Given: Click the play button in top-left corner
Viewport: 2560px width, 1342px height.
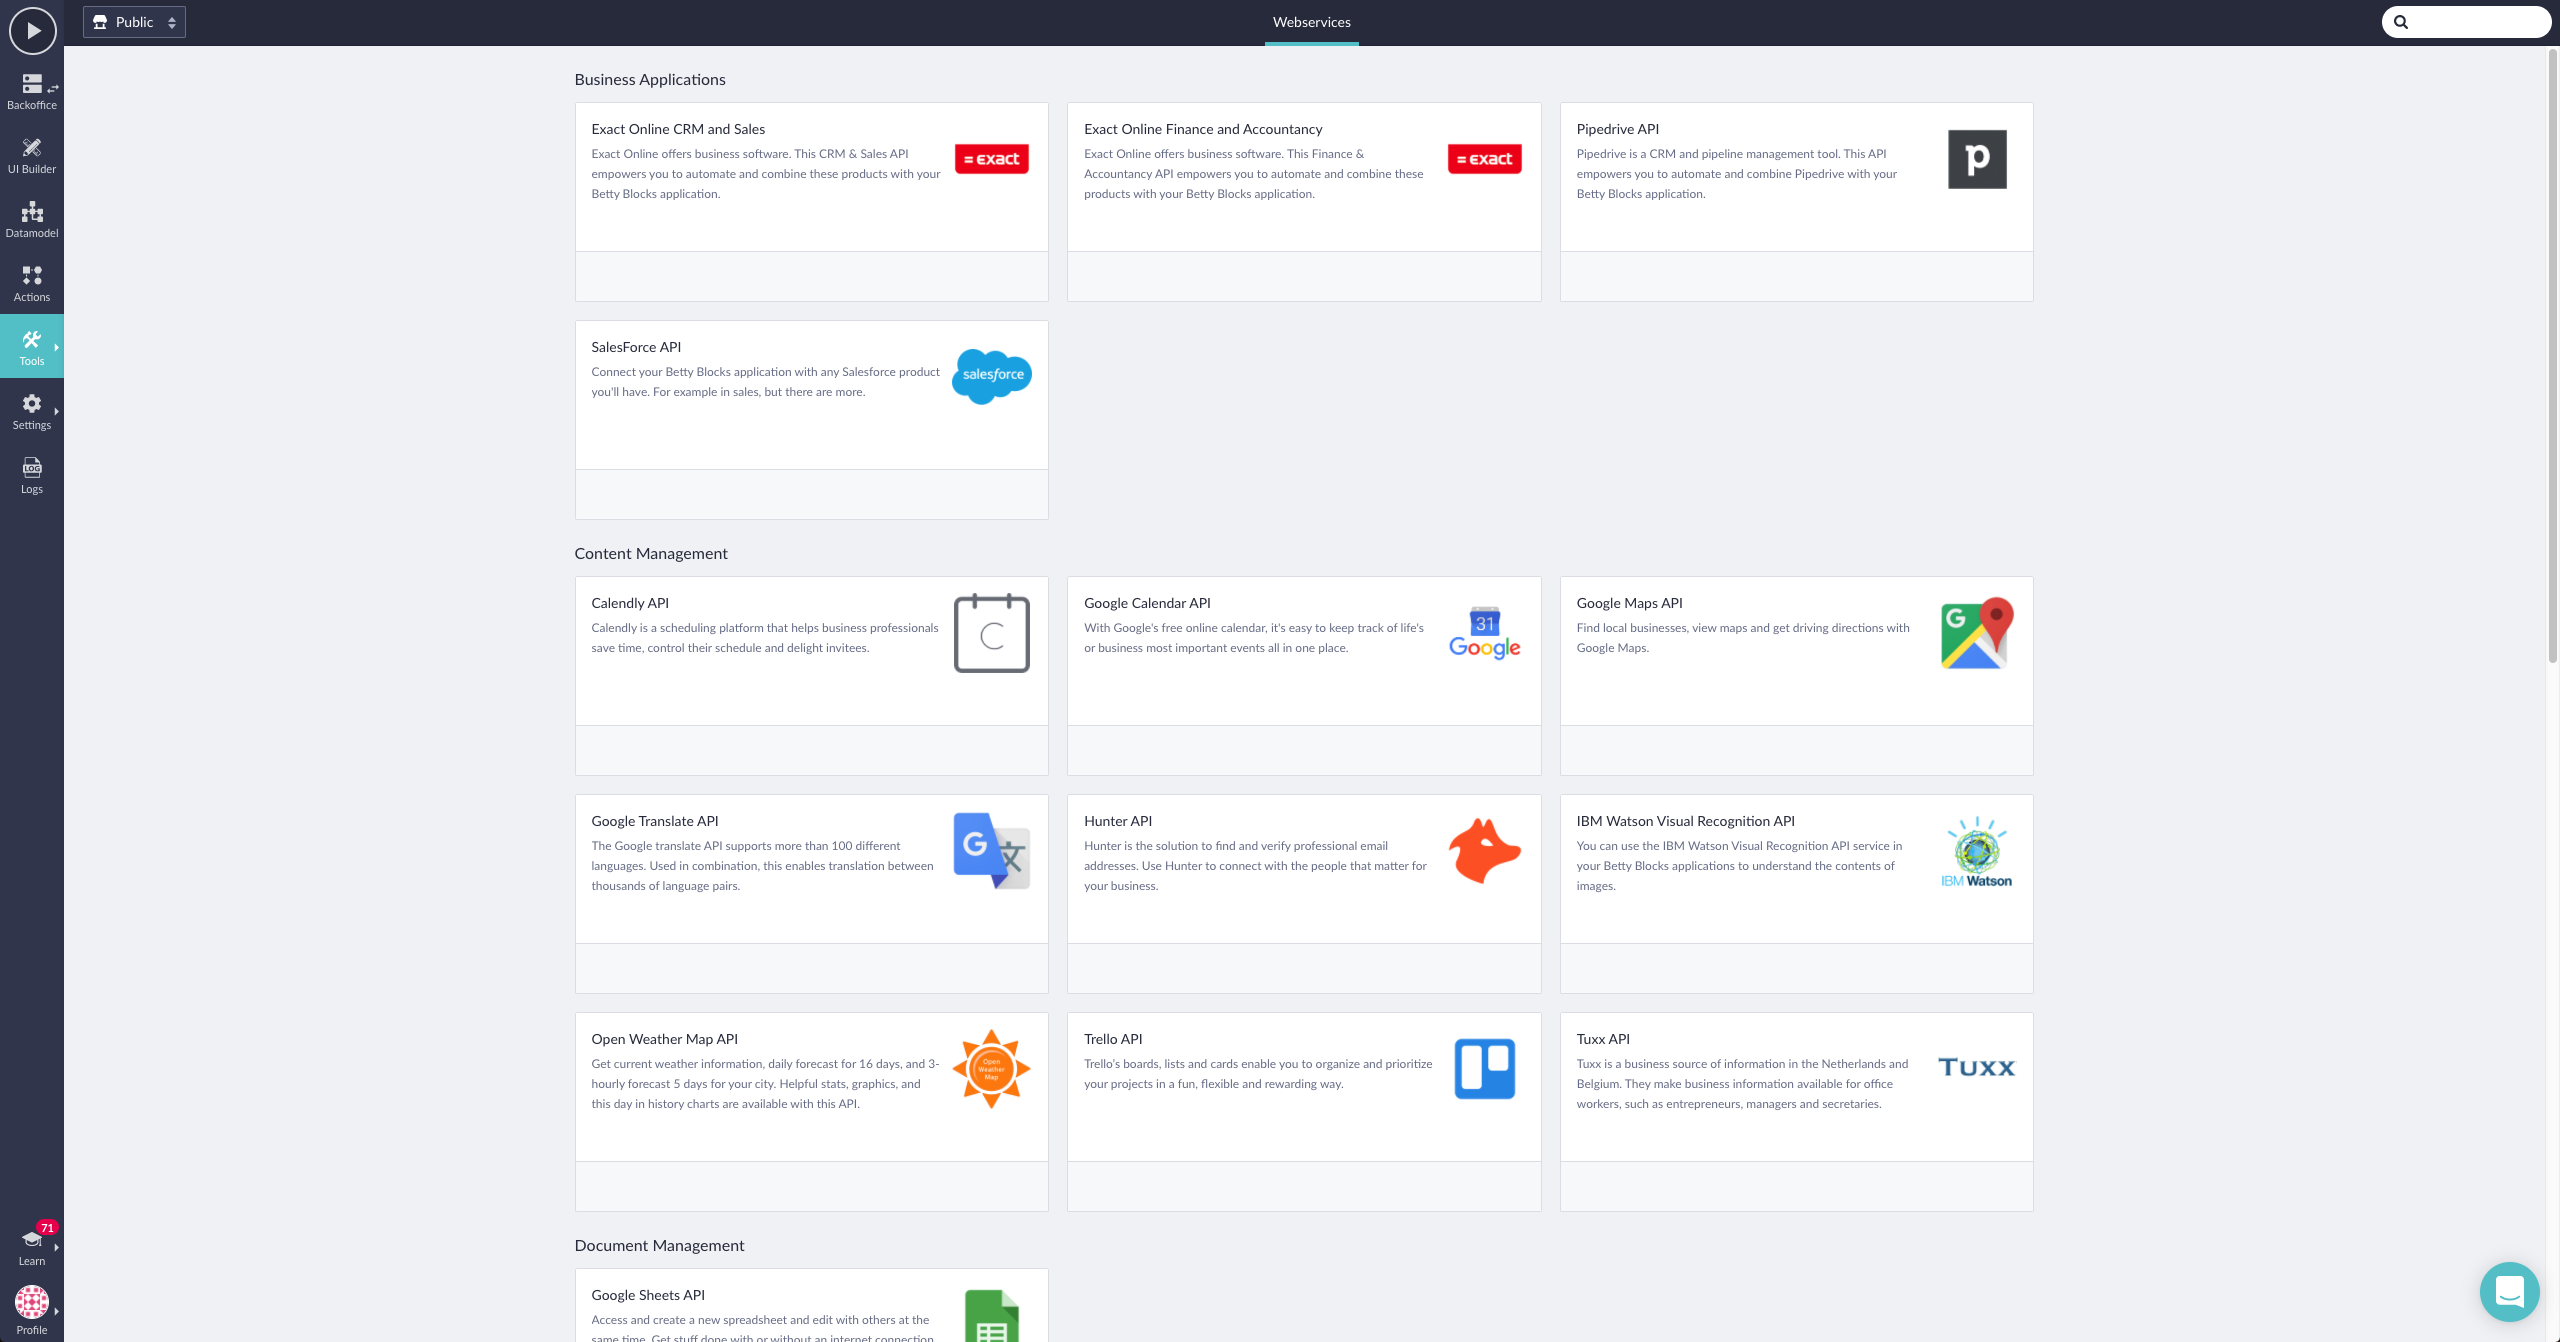Looking at the screenshot, I should 32,31.
